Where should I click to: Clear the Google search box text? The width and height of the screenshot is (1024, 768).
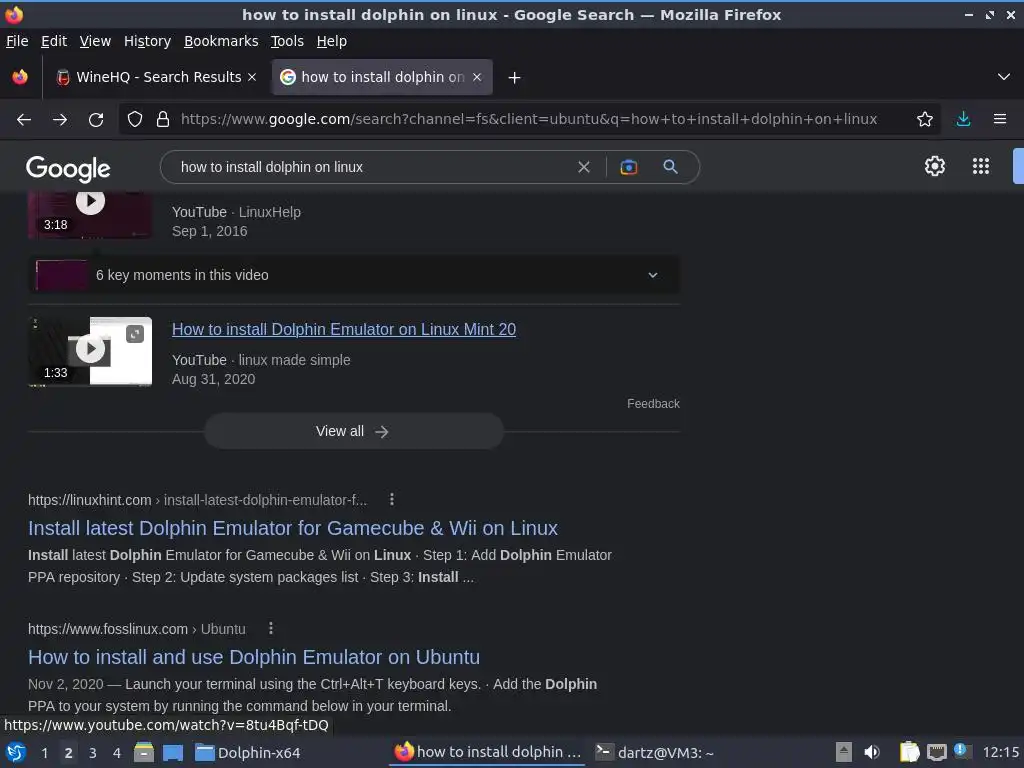click(x=584, y=167)
